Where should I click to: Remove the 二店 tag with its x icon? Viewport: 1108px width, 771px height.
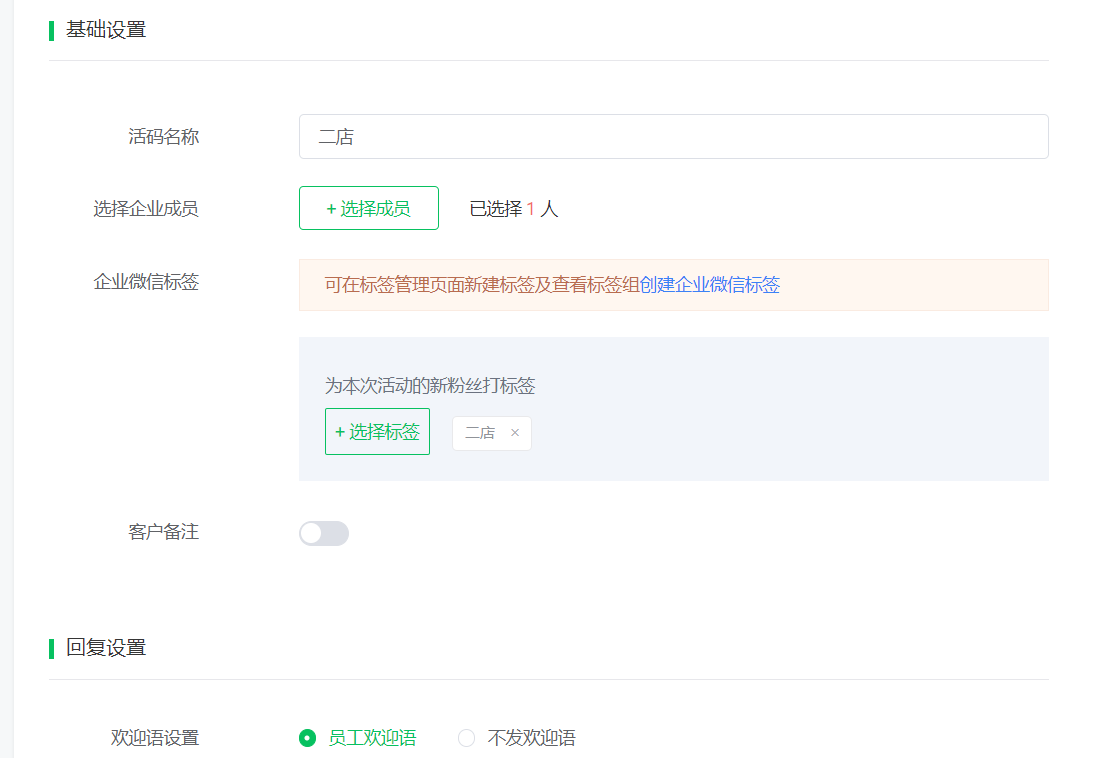point(515,432)
